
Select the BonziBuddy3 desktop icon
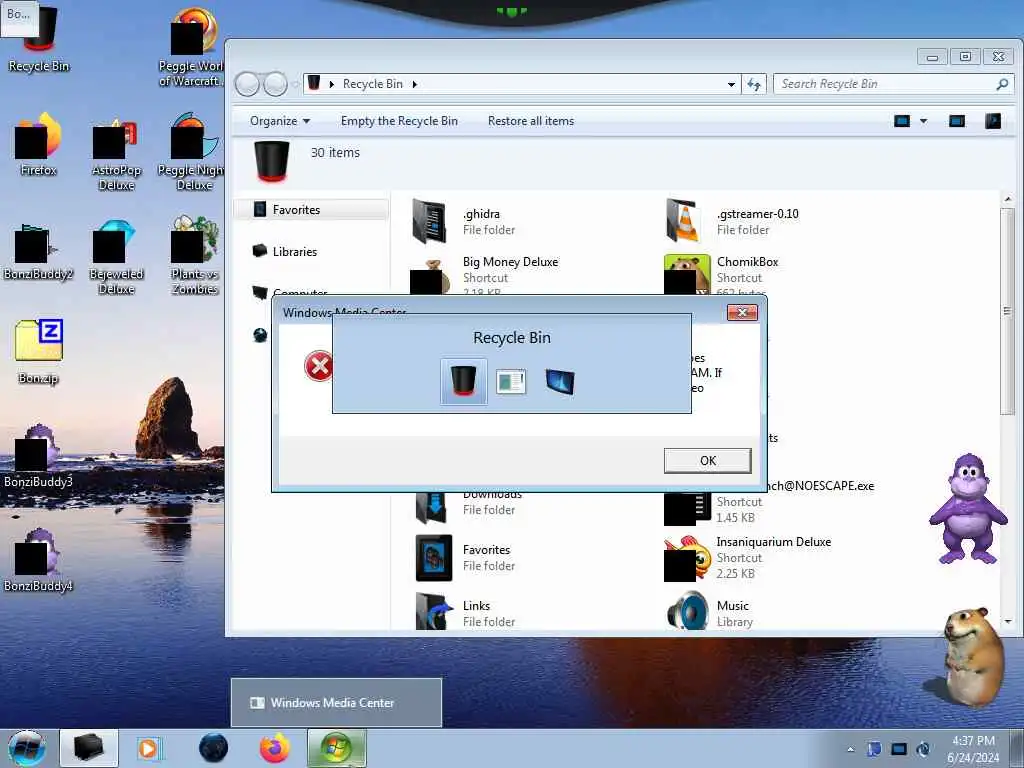pyautogui.click(x=39, y=456)
